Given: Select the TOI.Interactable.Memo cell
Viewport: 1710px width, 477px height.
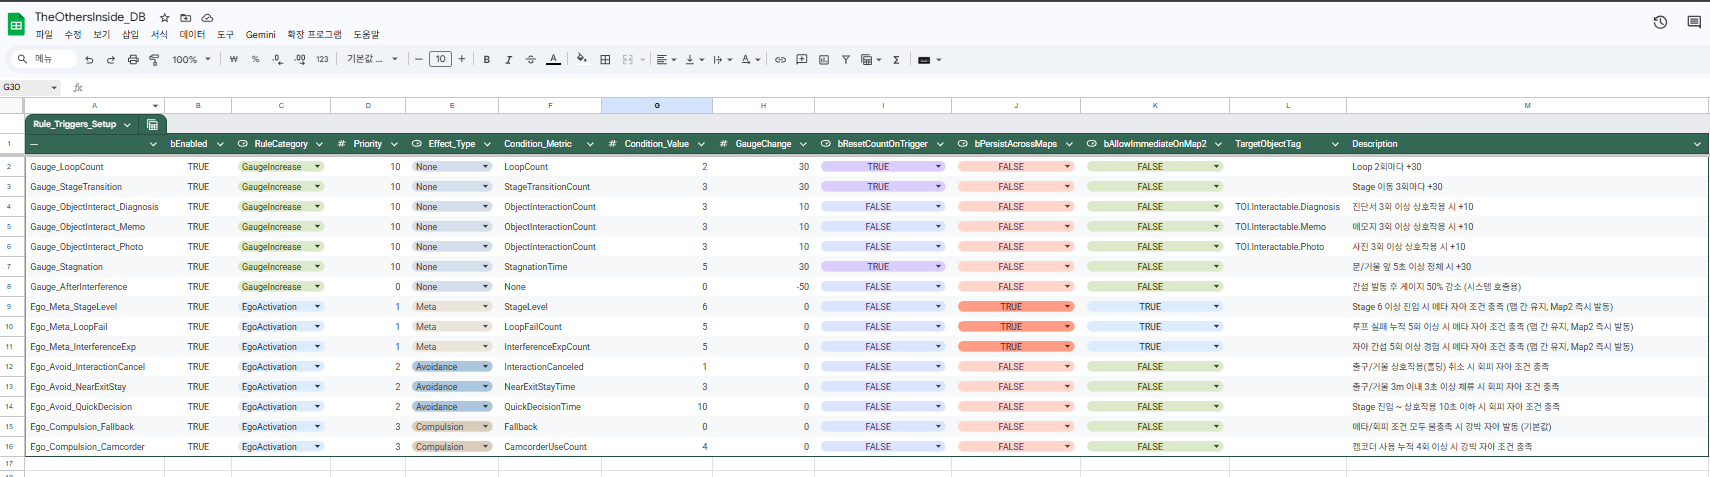Looking at the screenshot, I should click(x=1288, y=227).
